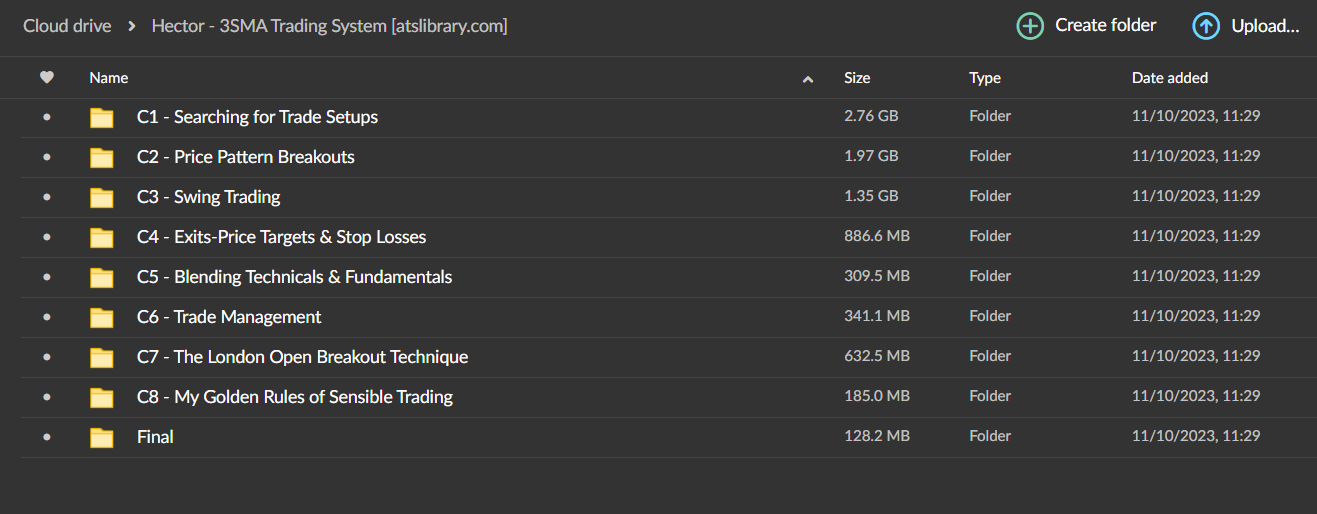1317x514 pixels.
Task: Select the C6 Trade Management folder icon
Action: pyautogui.click(x=102, y=318)
